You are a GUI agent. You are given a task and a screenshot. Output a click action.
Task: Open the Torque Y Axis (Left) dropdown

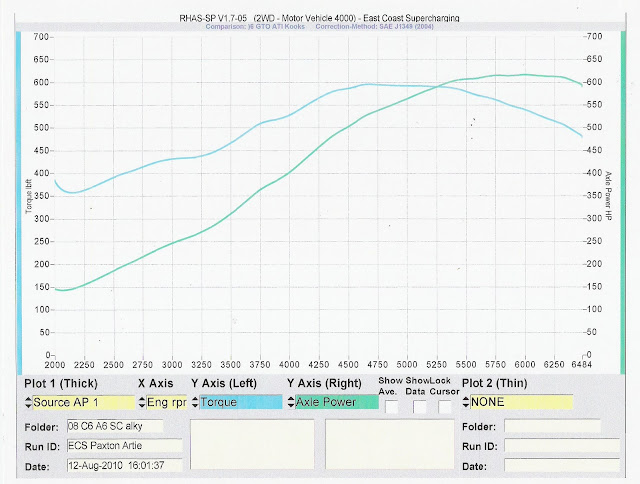pyautogui.click(x=240, y=402)
